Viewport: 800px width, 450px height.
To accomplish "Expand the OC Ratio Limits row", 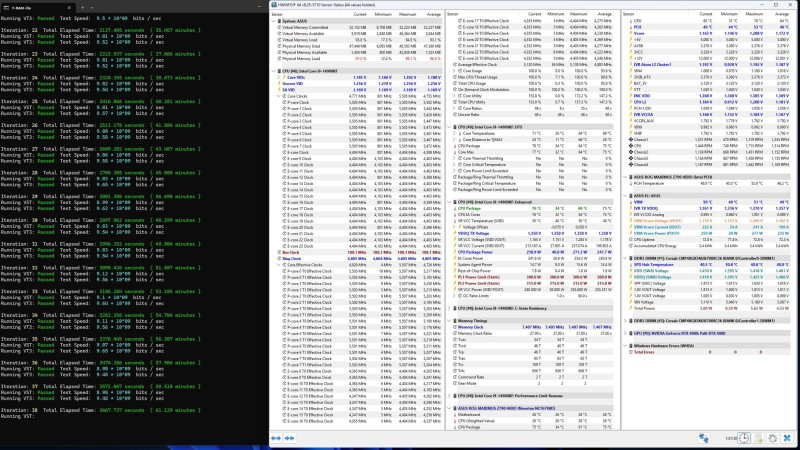I will coord(455,296).
